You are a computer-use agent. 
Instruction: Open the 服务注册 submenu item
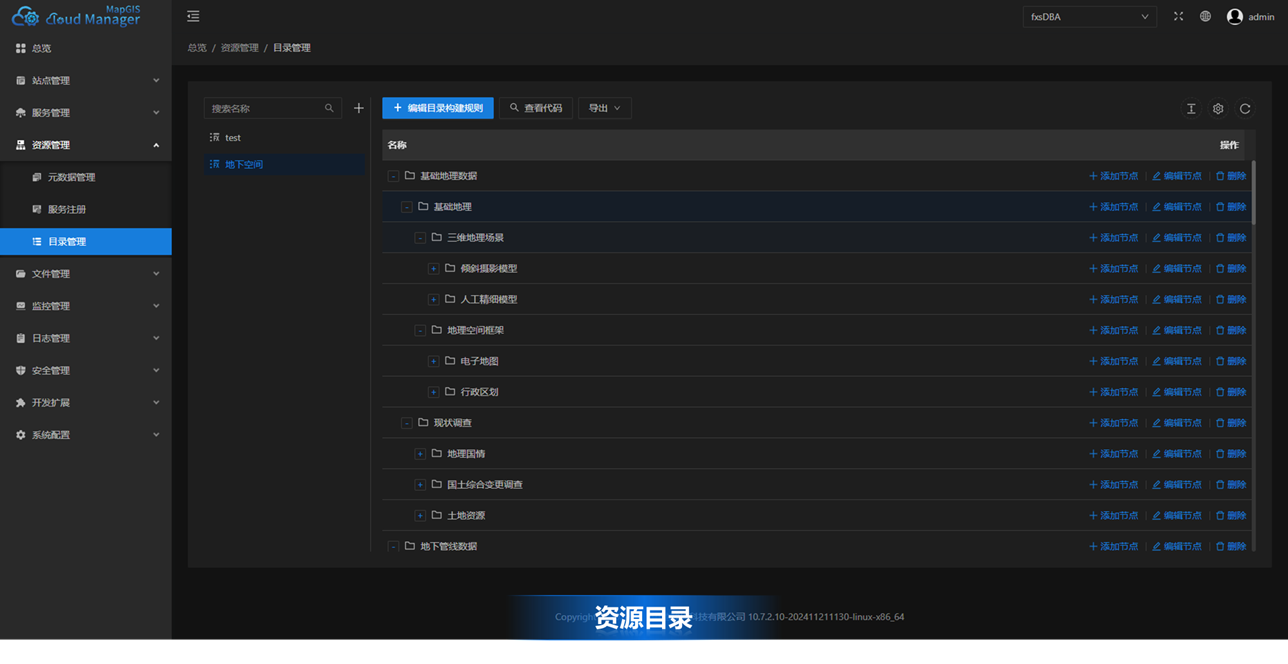pos(85,209)
